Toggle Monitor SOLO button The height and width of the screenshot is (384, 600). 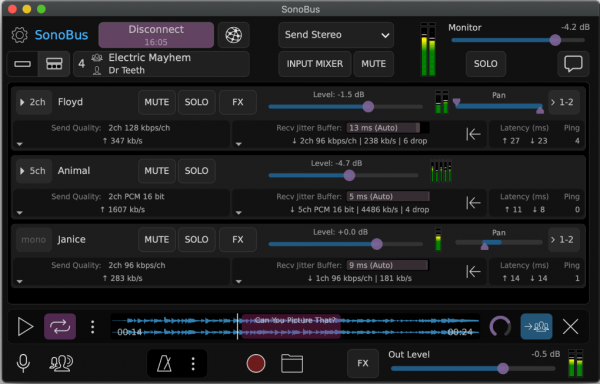[486, 64]
